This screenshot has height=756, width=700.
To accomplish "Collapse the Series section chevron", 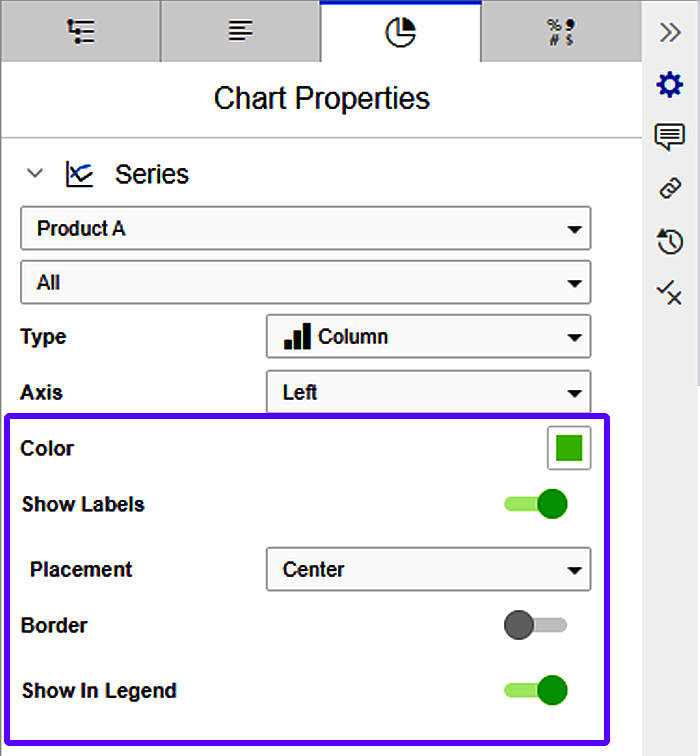I will (35, 174).
